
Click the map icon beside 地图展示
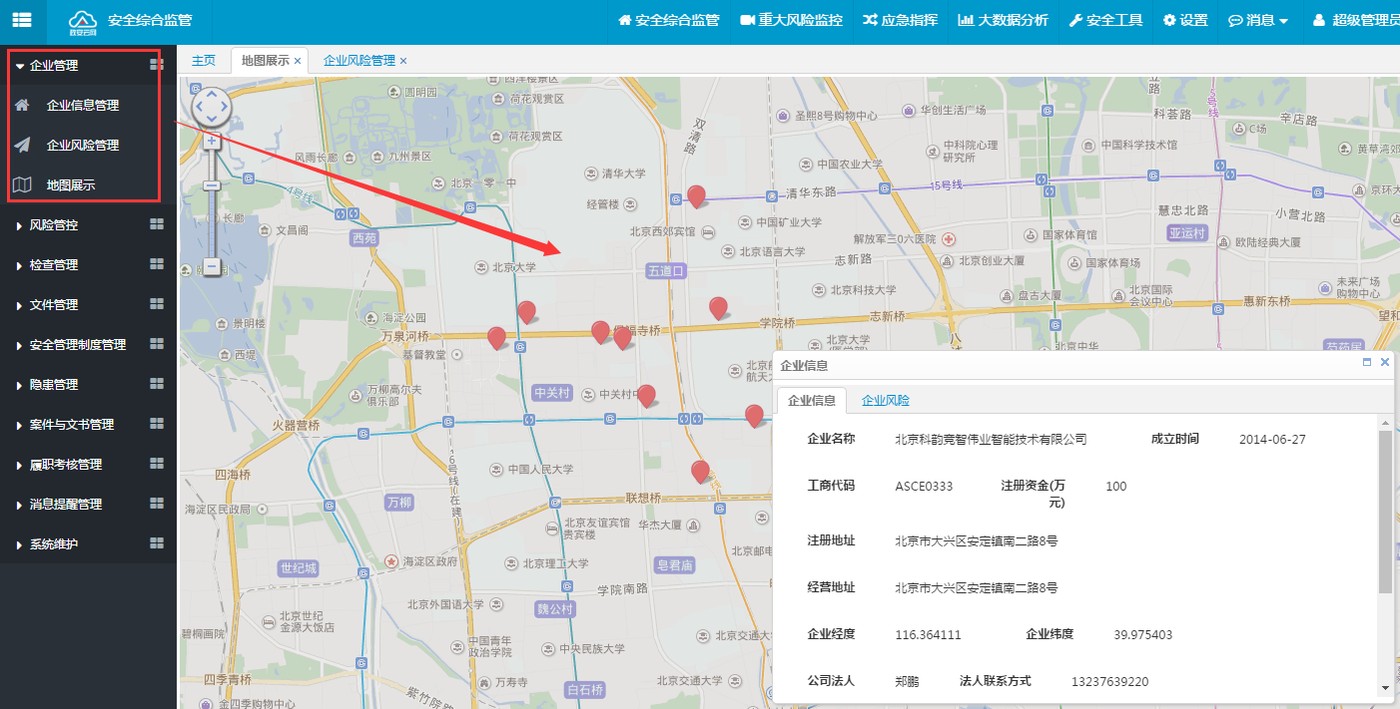pyautogui.click(x=23, y=184)
